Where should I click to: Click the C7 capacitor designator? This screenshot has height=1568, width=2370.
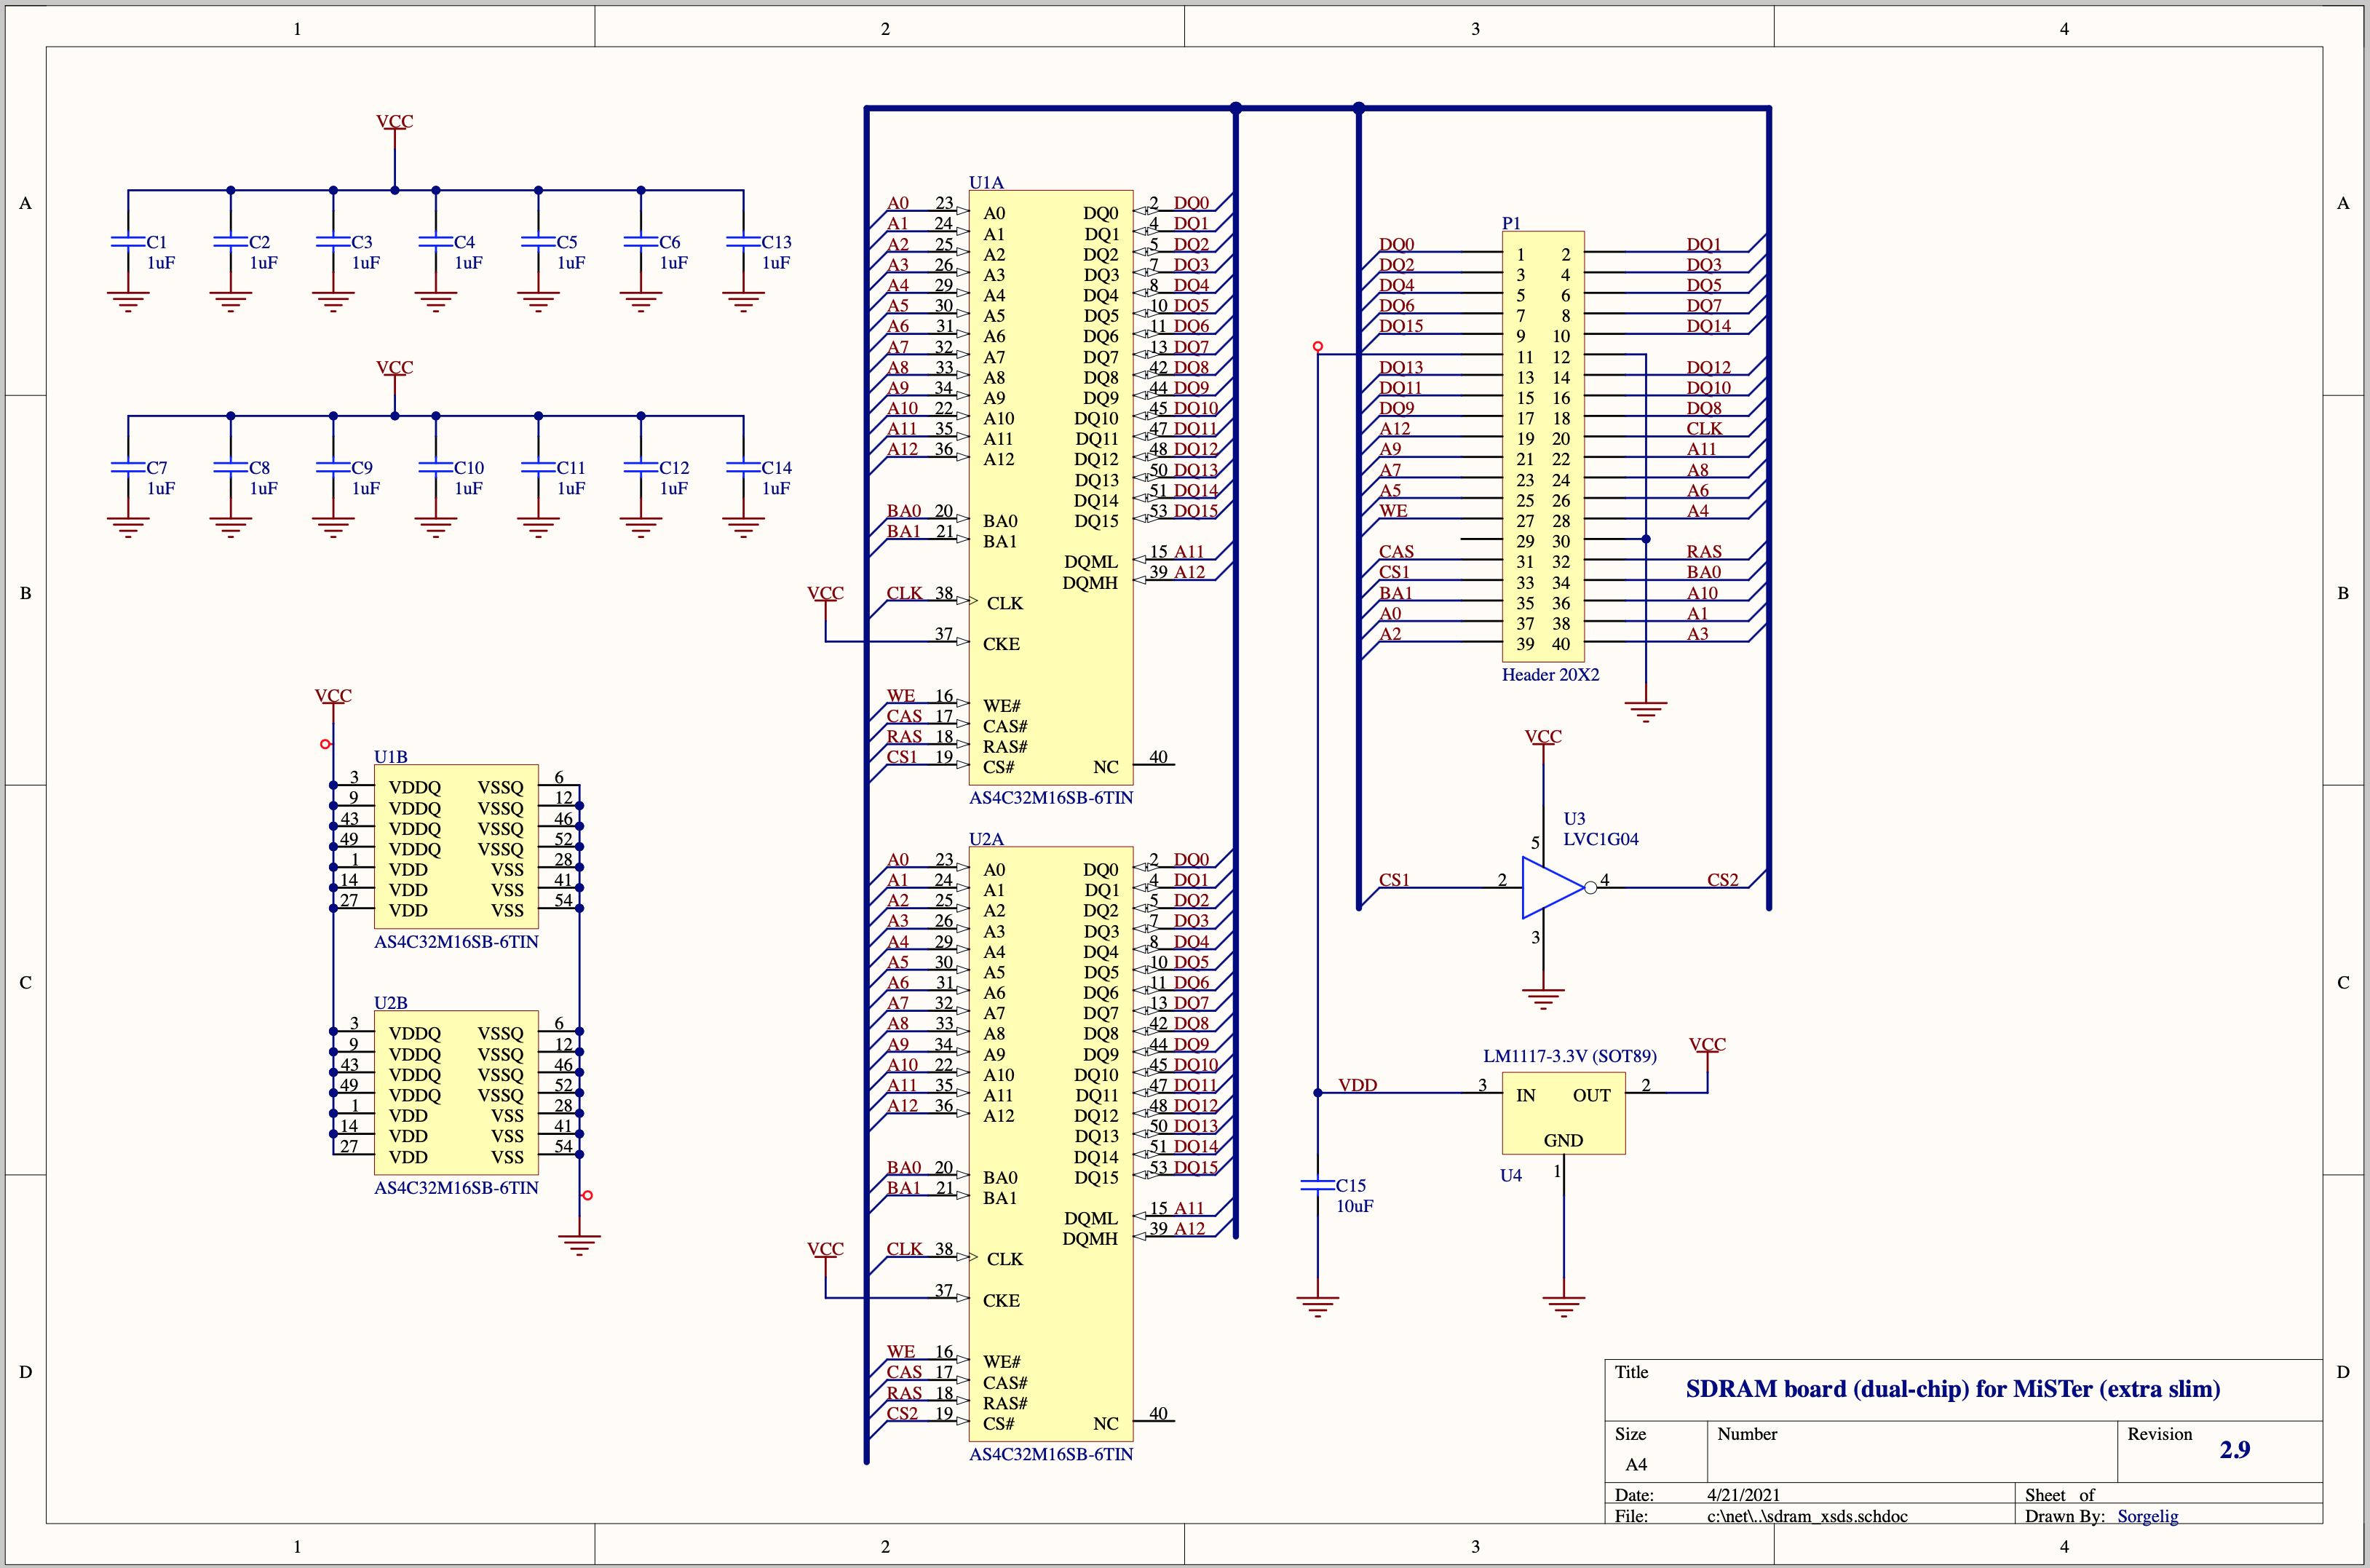157,468
